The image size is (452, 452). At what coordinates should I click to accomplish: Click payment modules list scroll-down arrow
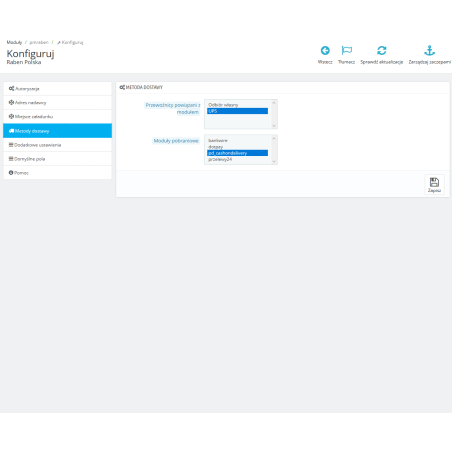pyautogui.click(x=274, y=161)
